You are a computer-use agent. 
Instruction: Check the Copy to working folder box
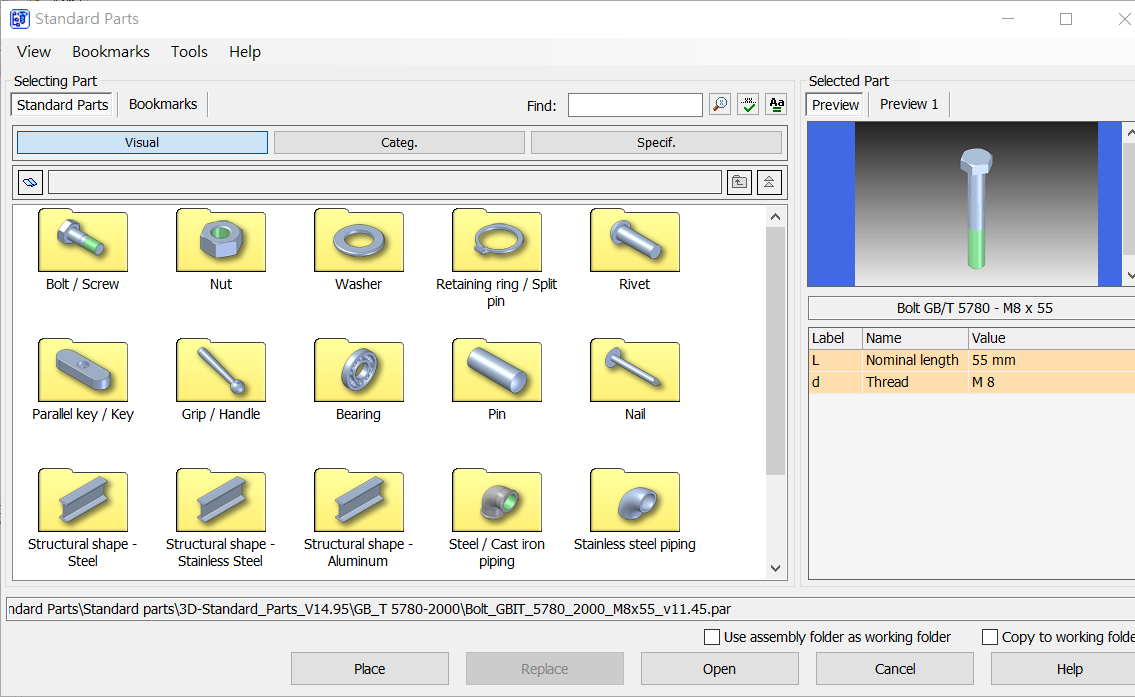tap(990, 637)
